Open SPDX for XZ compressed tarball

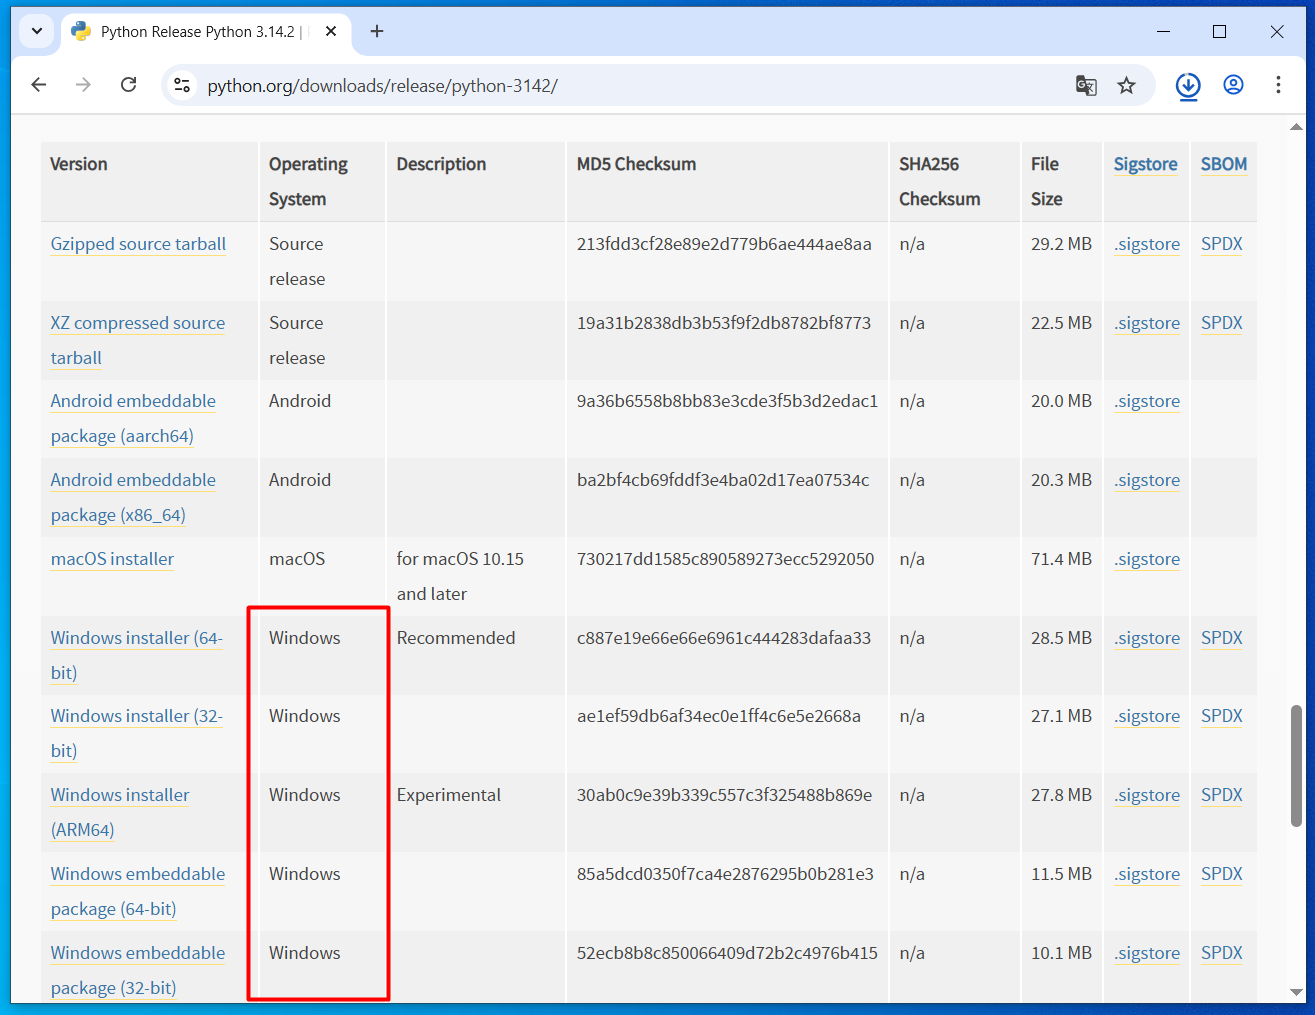click(x=1222, y=323)
